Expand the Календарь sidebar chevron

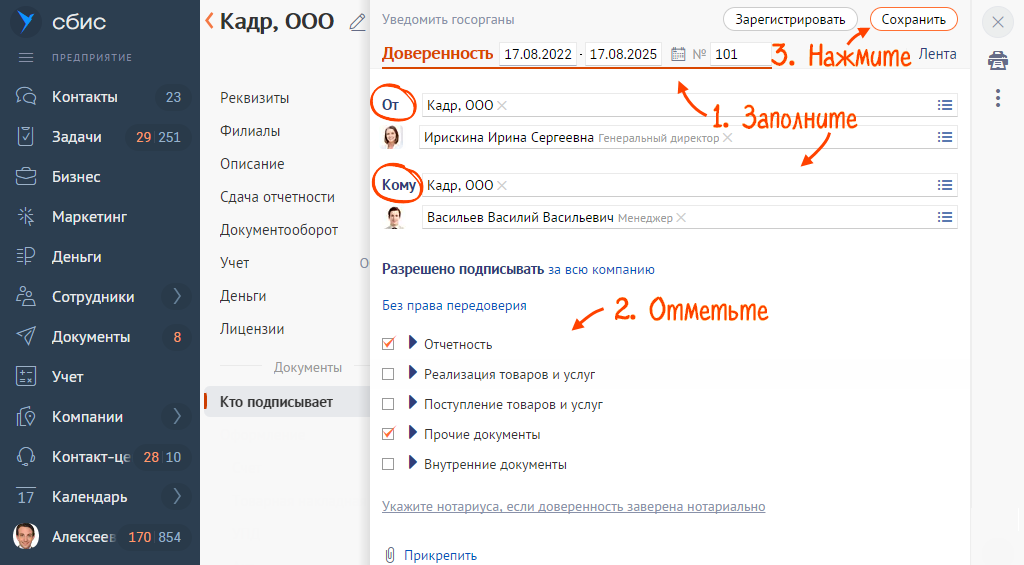[177, 496]
